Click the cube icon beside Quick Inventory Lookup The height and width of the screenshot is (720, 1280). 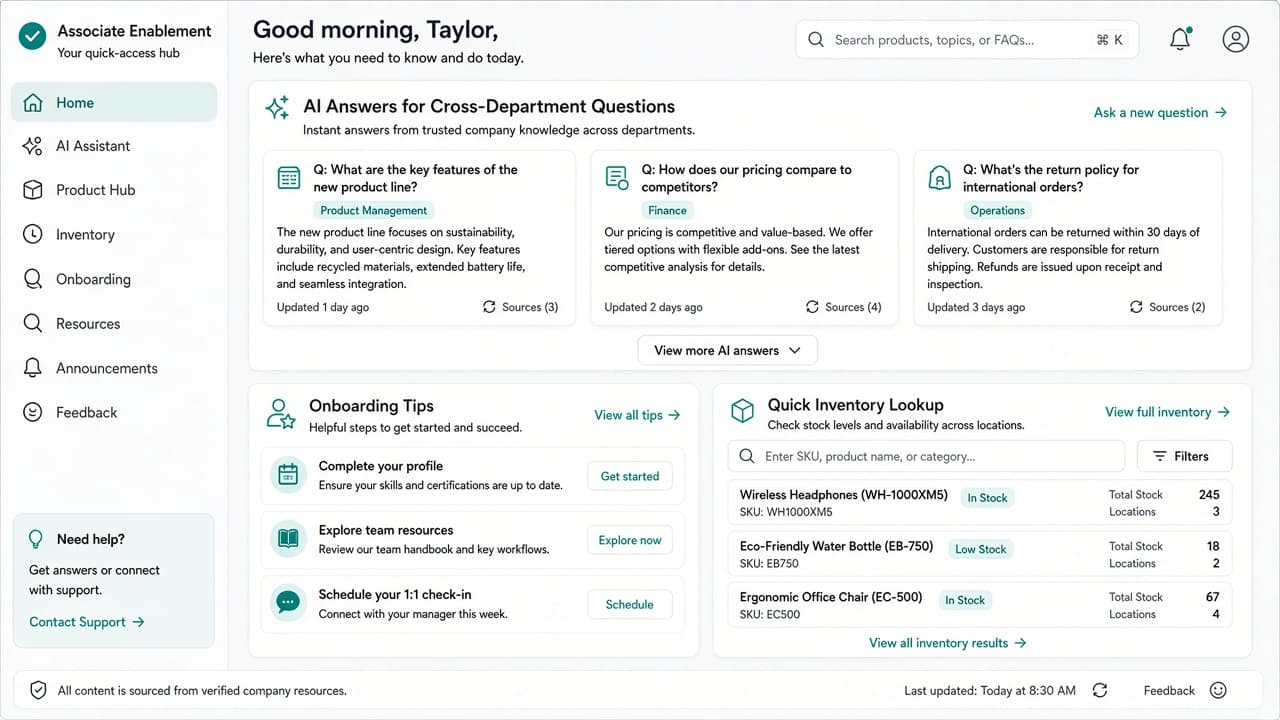pyautogui.click(x=742, y=411)
